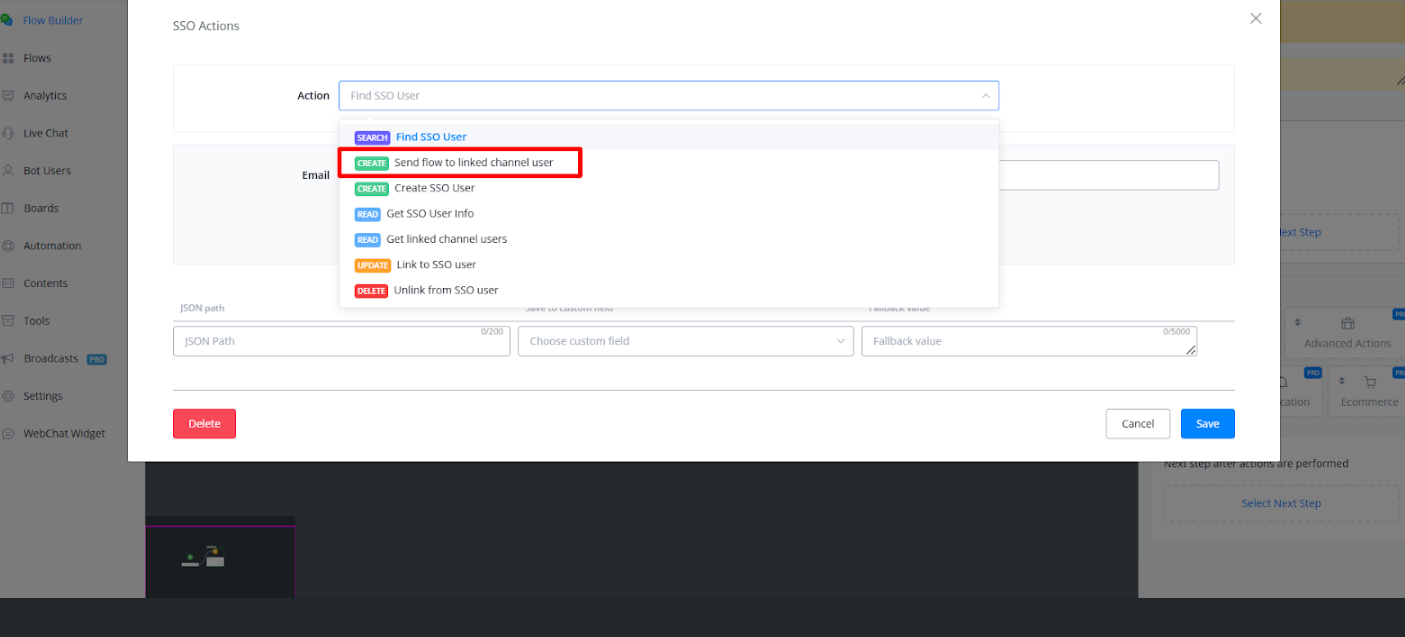Click the Live Chat headset icon

pyautogui.click(x=8, y=133)
